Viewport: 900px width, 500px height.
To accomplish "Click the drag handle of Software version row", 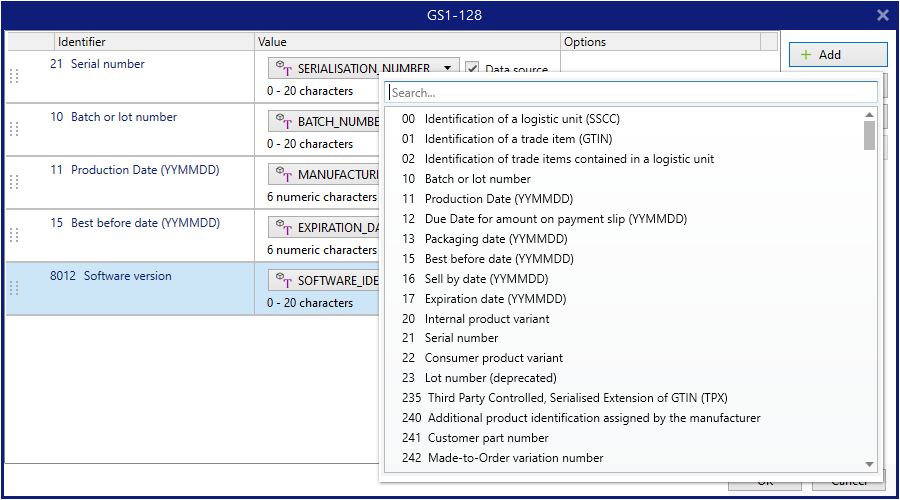I will point(14,288).
